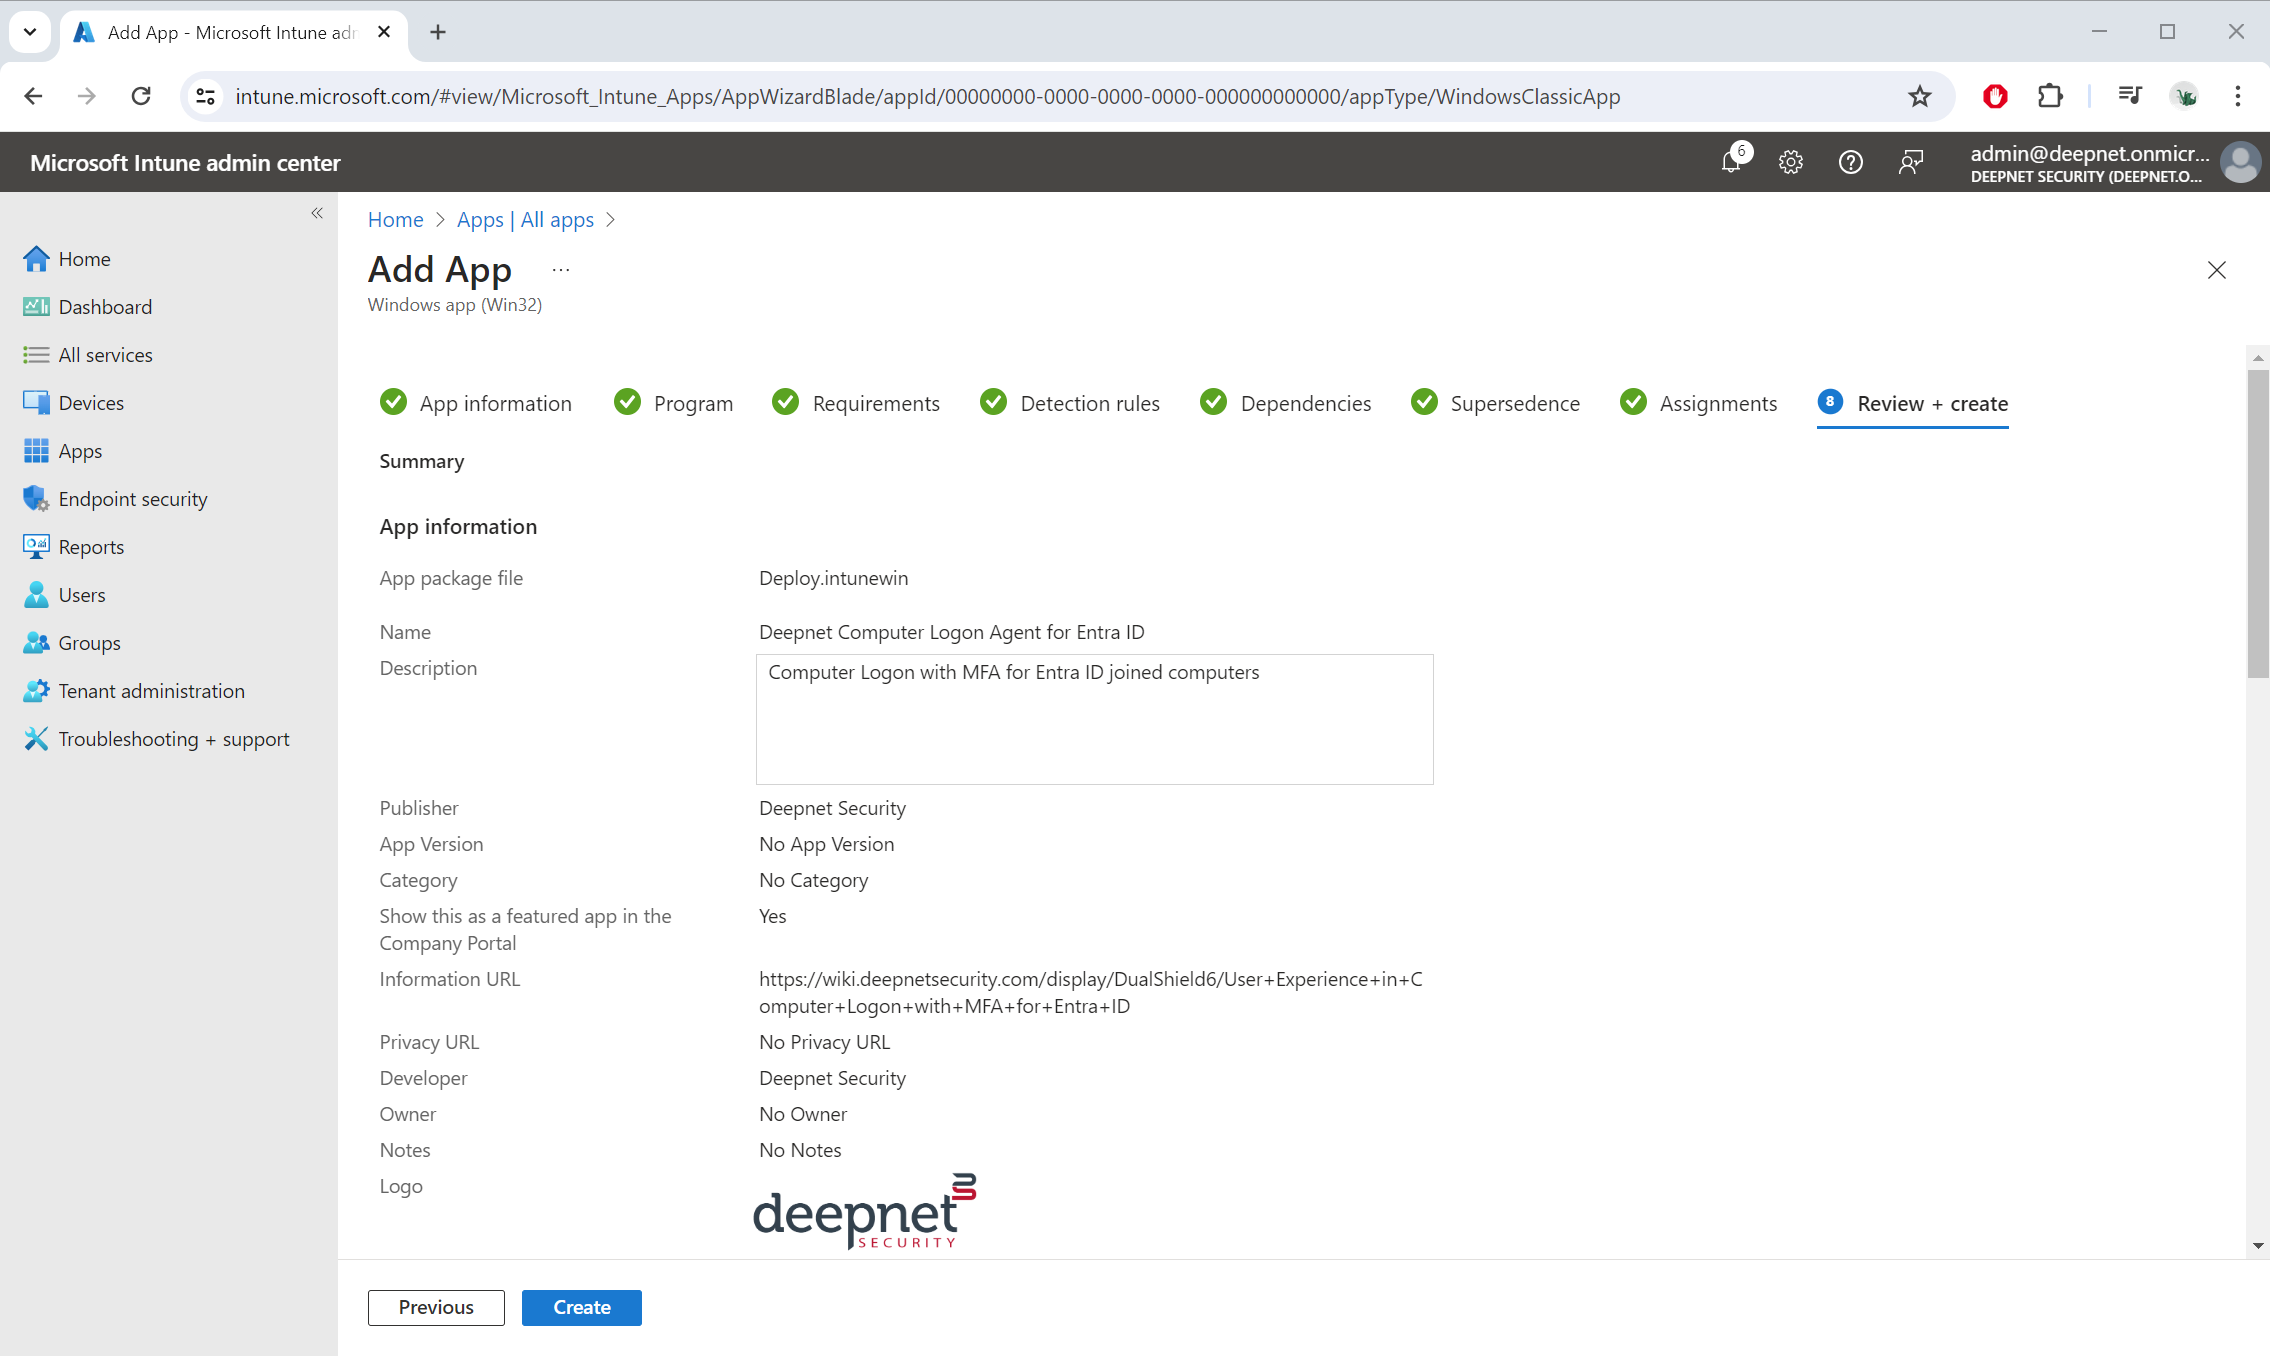Switch to the Detection rules step
Image resolution: width=2270 pixels, height=1356 pixels.
(x=1089, y=403)
